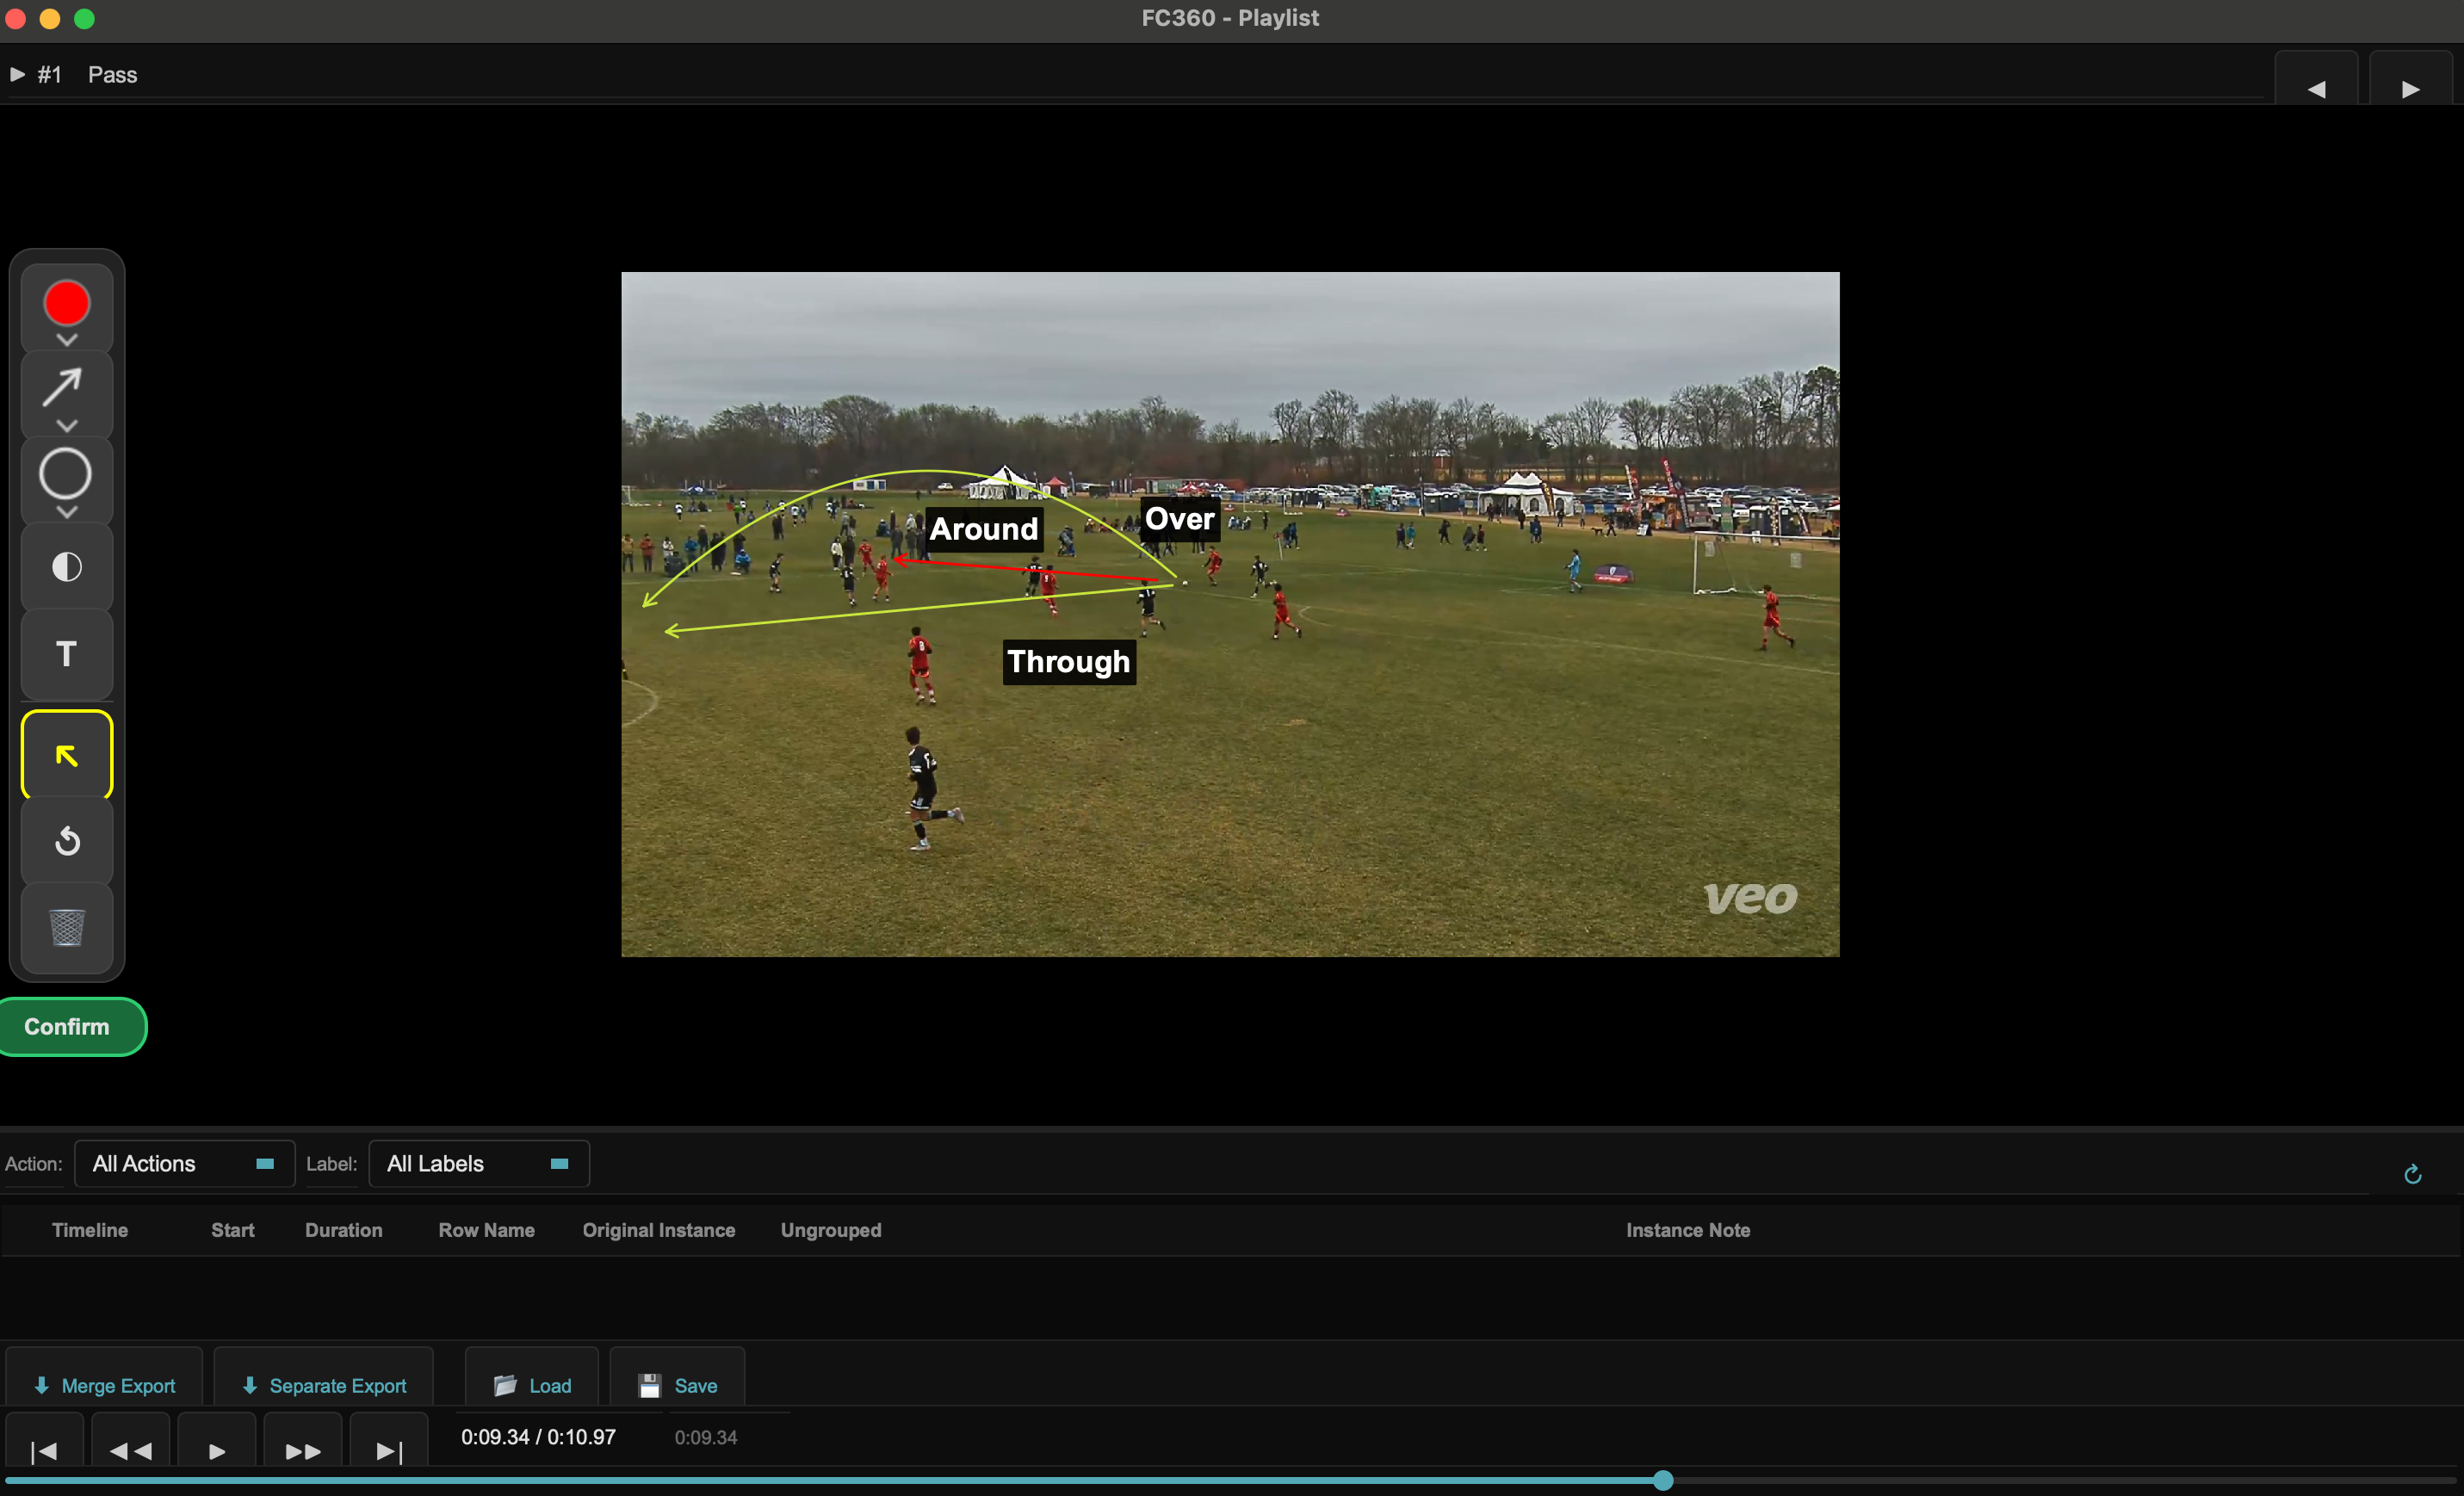Toggle the contrast/highlight tool
Viewport: 2464px width, 1496px height.
pos(66,566)
